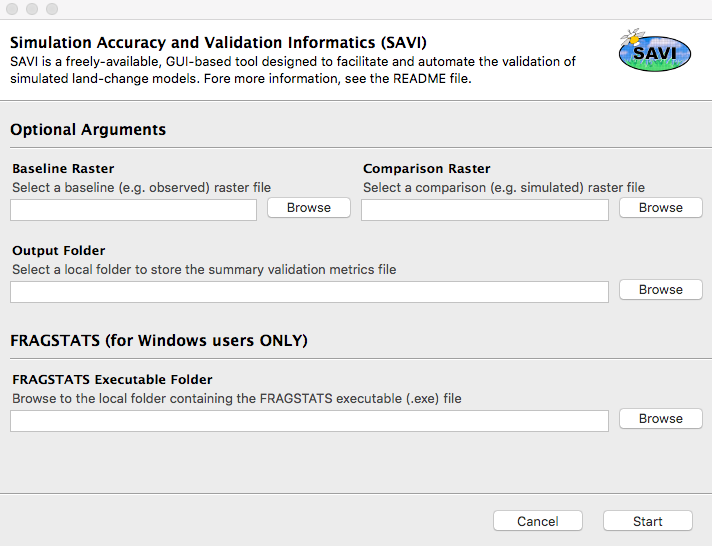Focus the Output Folder path field
This screenshot has height=546, width=712.
309,292
